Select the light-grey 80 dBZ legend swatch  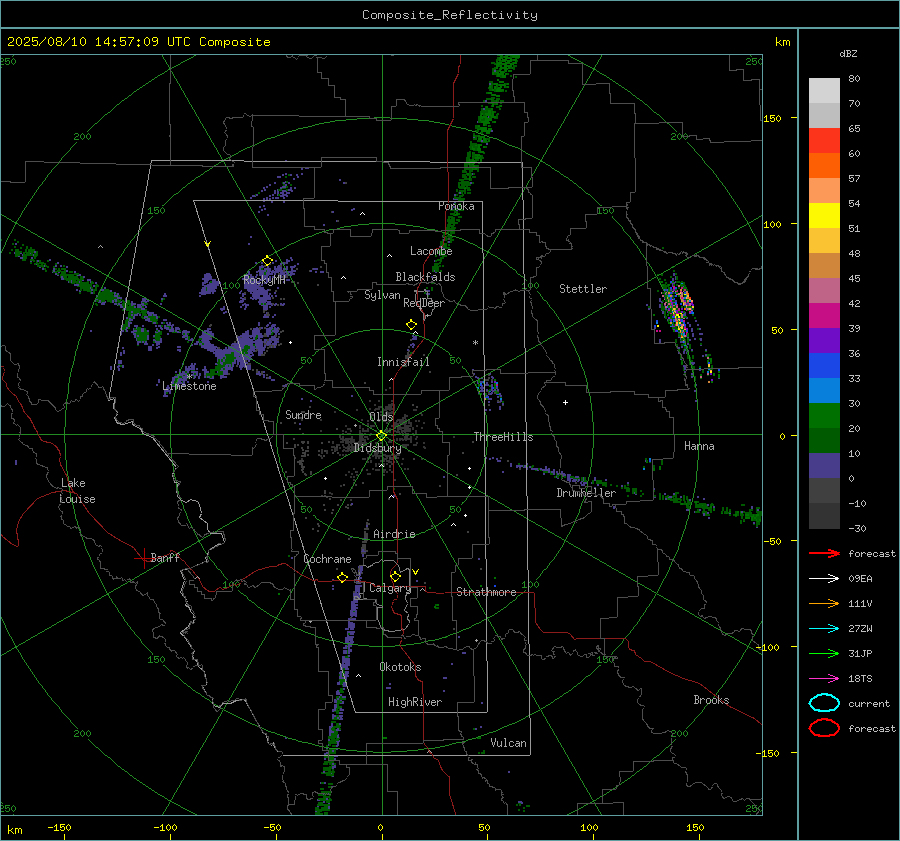click(824, 90)
